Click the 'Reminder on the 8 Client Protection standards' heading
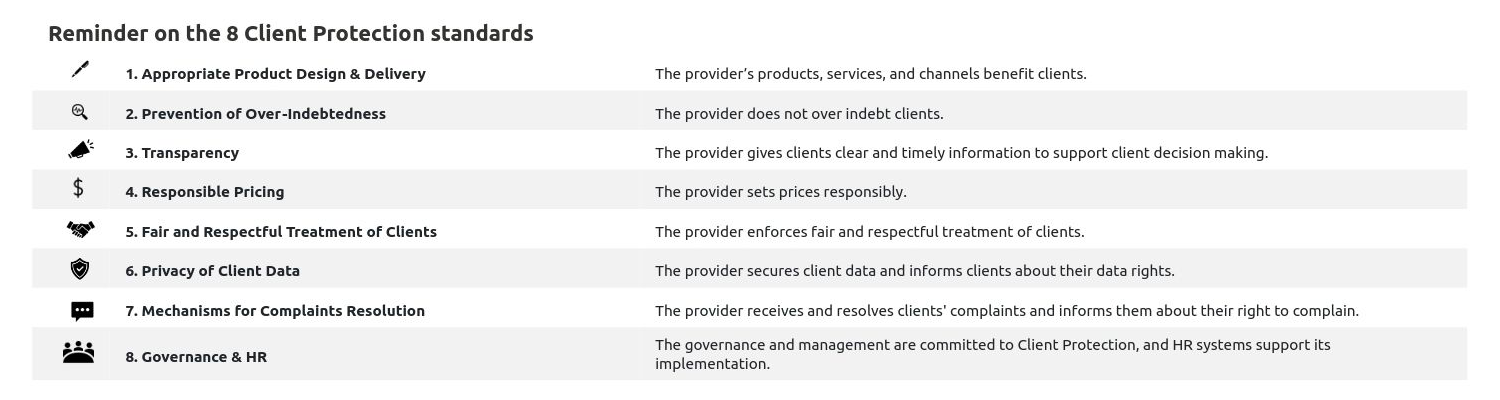The image size is (1500, 400). click(x=291, y=34)
